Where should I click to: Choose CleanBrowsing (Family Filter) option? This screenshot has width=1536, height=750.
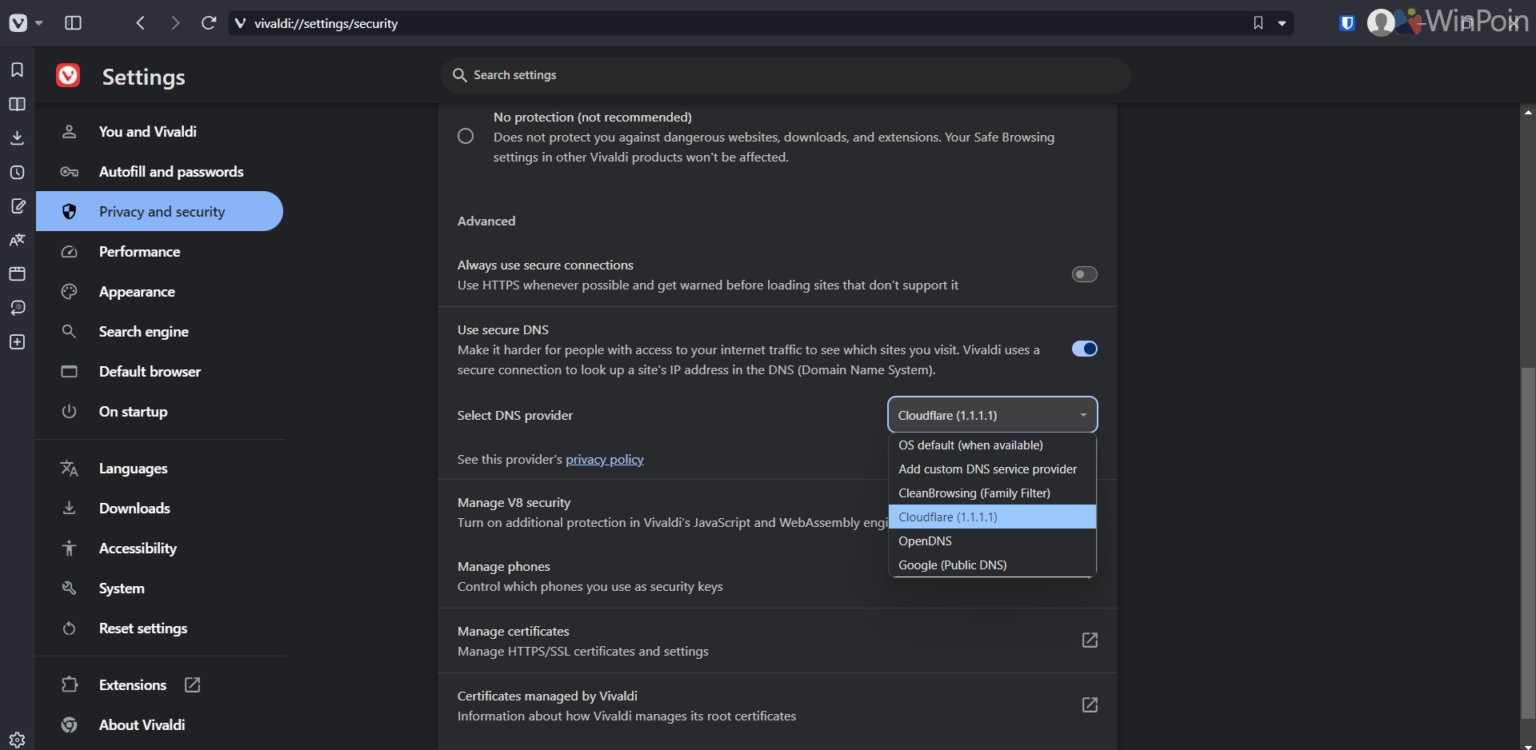(992, 493)
